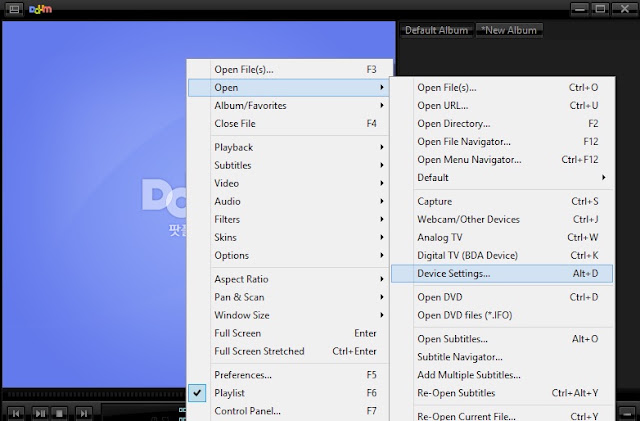
Task: Click the seek bar below the video
Action: [95, 394]
